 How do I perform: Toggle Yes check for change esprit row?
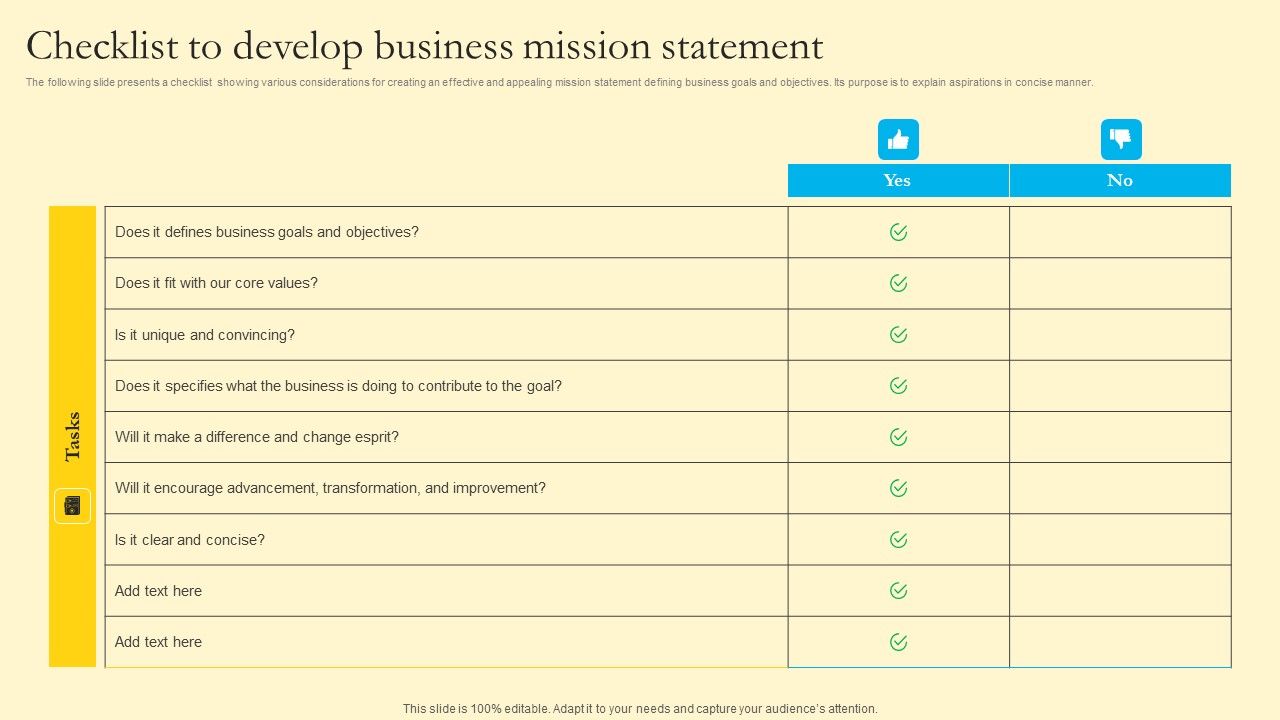pyautogui.click(x=899, y=437)
